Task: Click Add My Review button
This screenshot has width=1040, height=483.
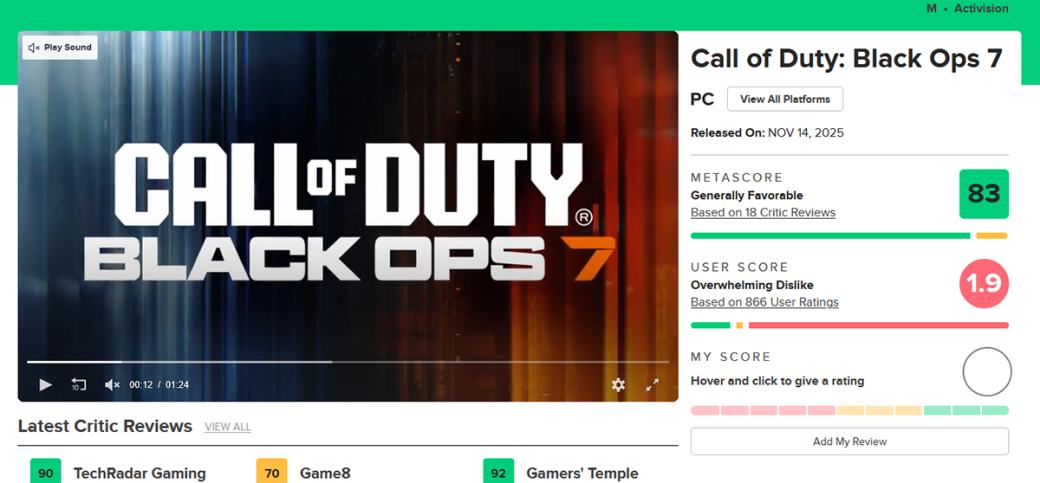Action: tap(850, 441)
